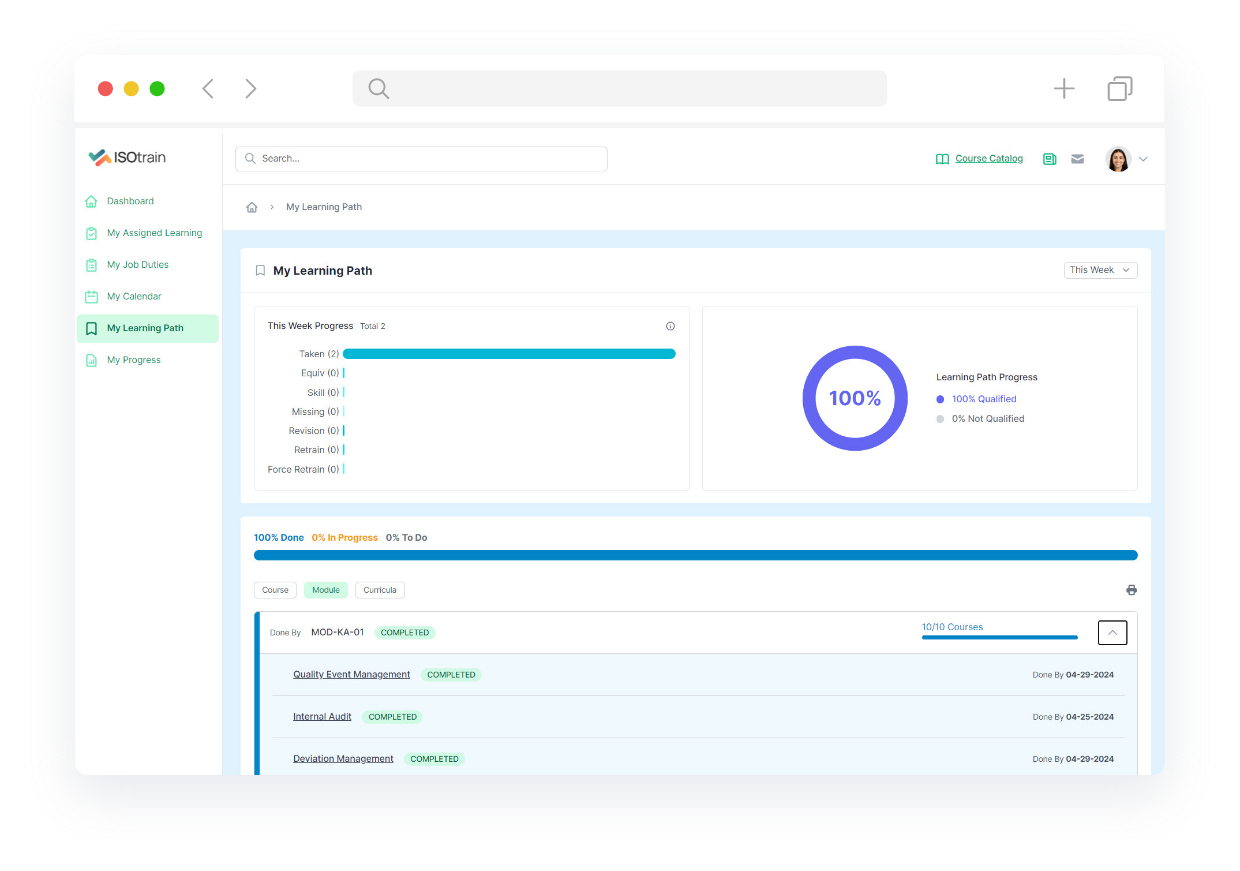The height and width of the screenshot is (871, 1240).
Task: Click the 0% To Do label
Action: click(407, 538)
